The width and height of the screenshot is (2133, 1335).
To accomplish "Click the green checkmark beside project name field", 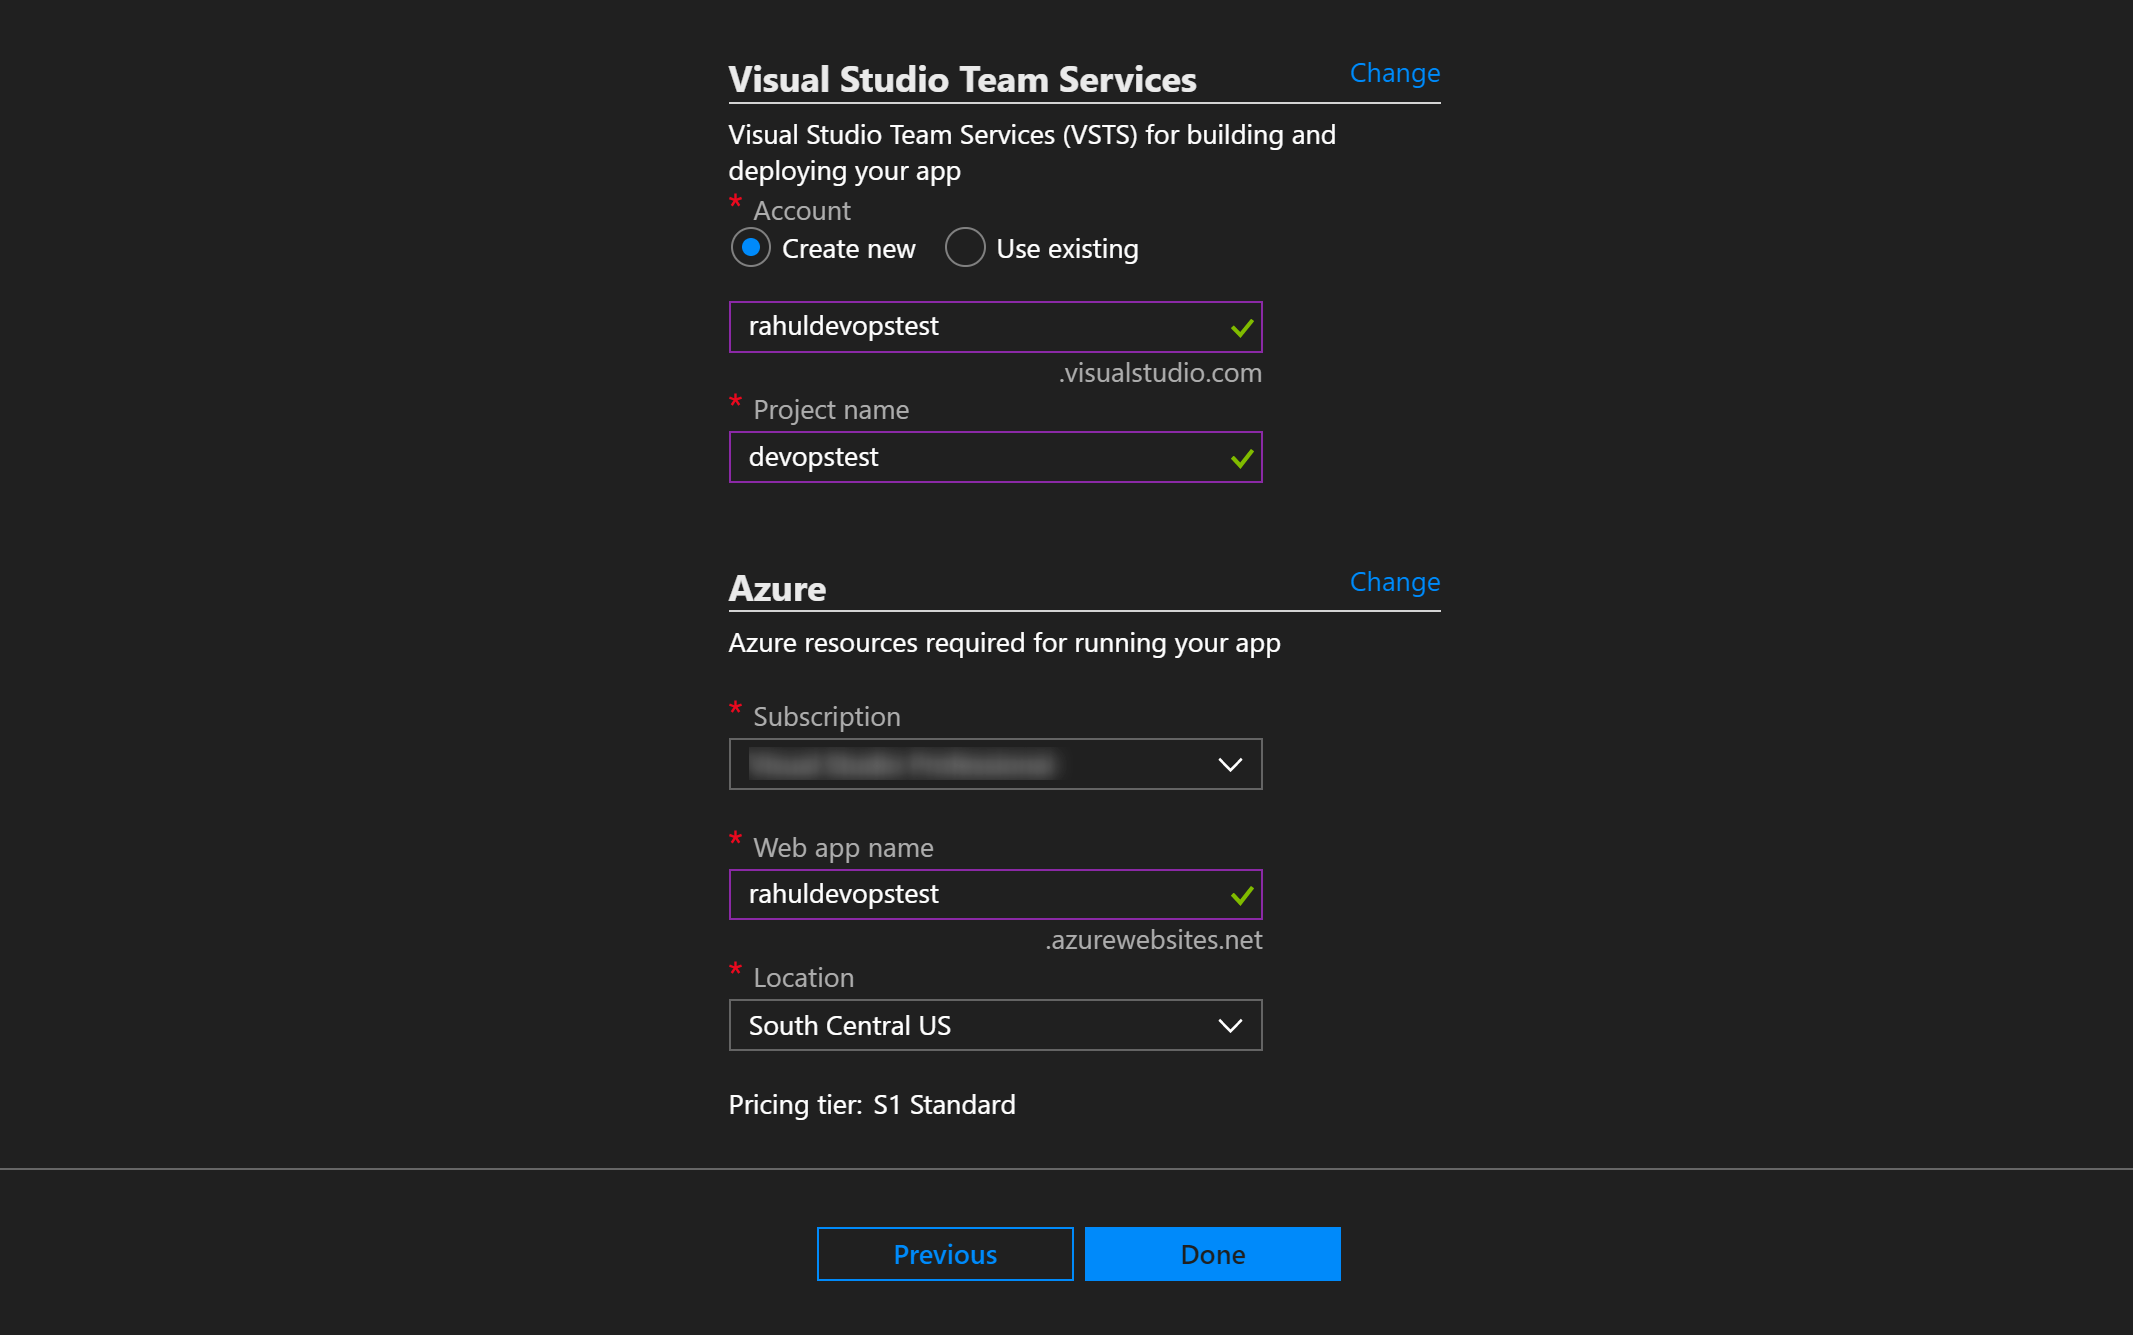I will coord(1242,458).
